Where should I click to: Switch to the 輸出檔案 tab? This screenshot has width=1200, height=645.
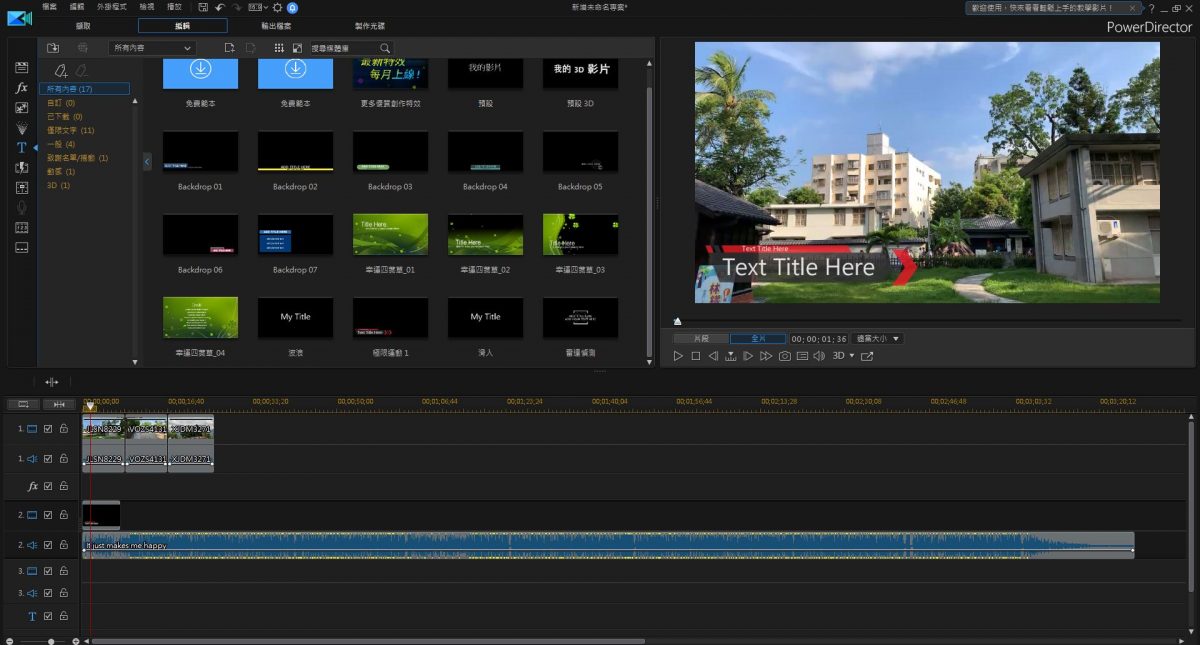pos(275,26)
